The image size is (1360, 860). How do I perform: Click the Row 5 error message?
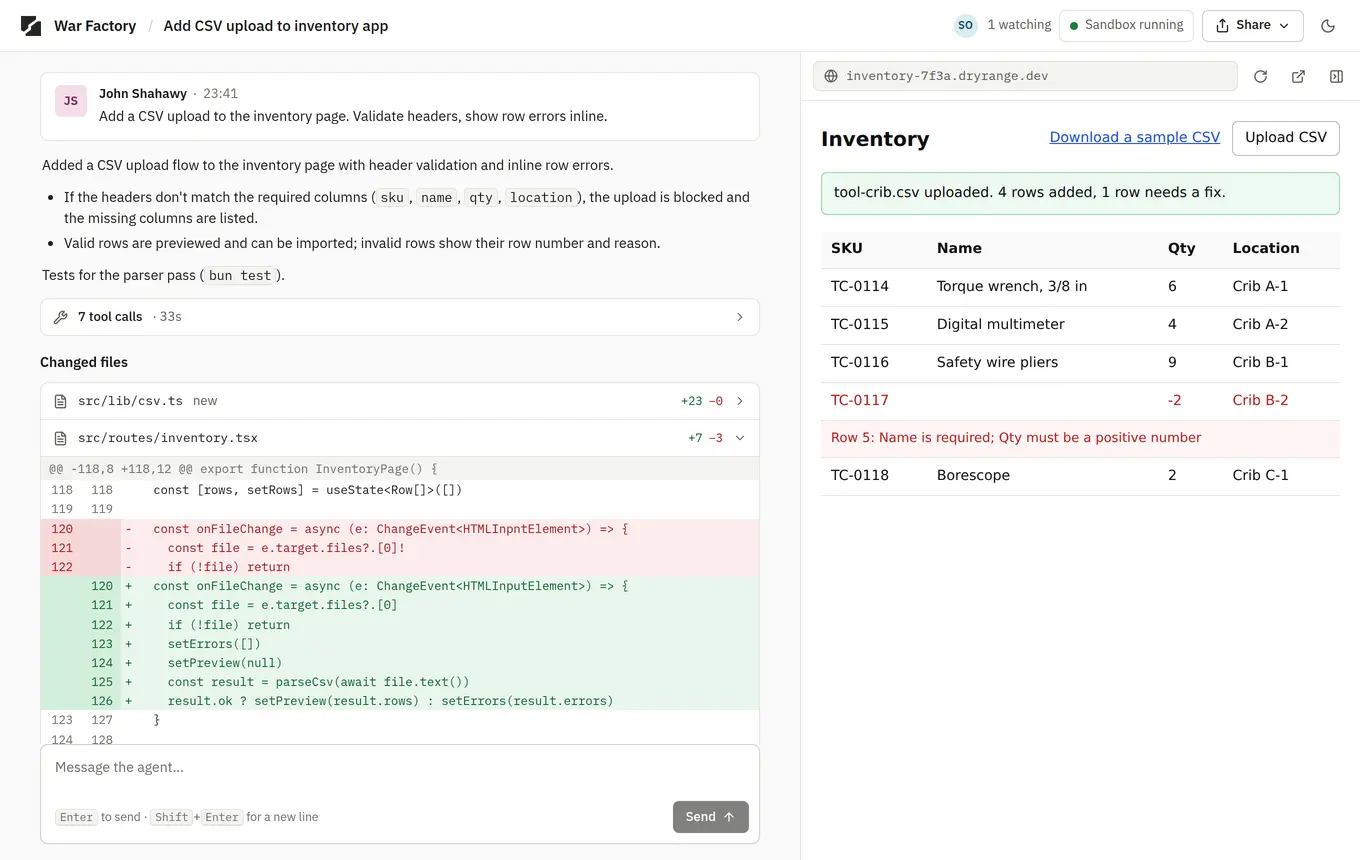coord(1016,437)
